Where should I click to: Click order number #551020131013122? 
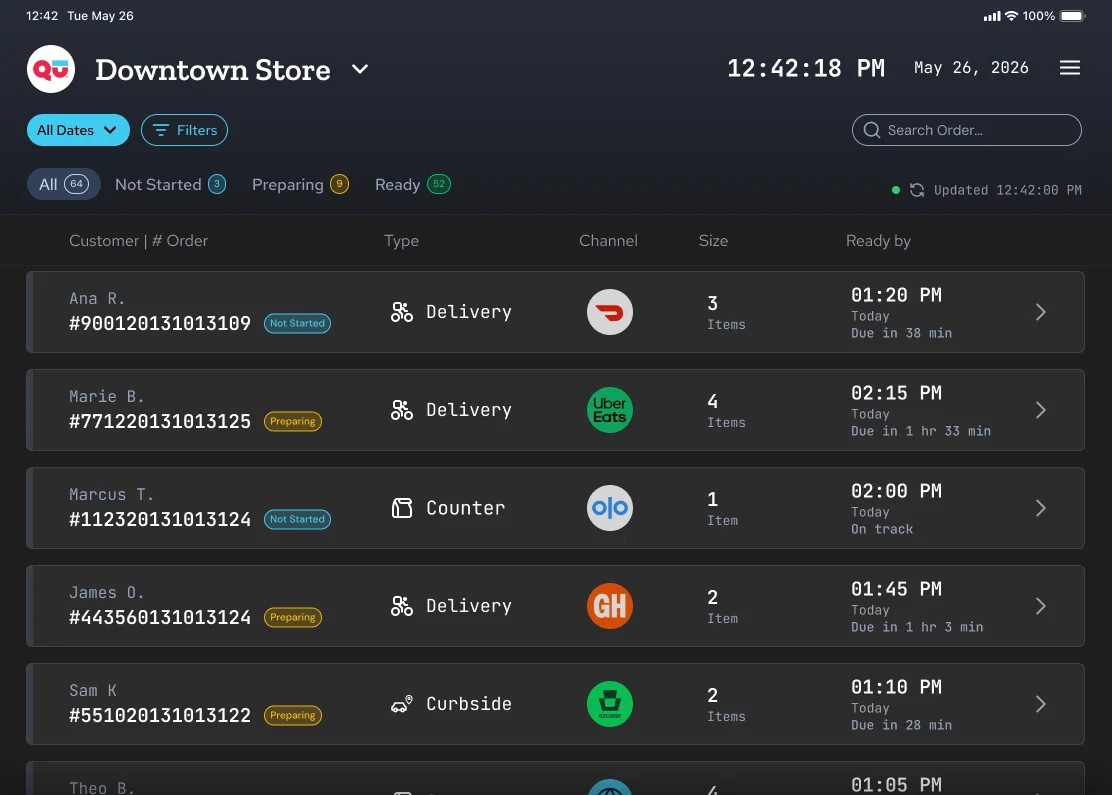[160, 715]
